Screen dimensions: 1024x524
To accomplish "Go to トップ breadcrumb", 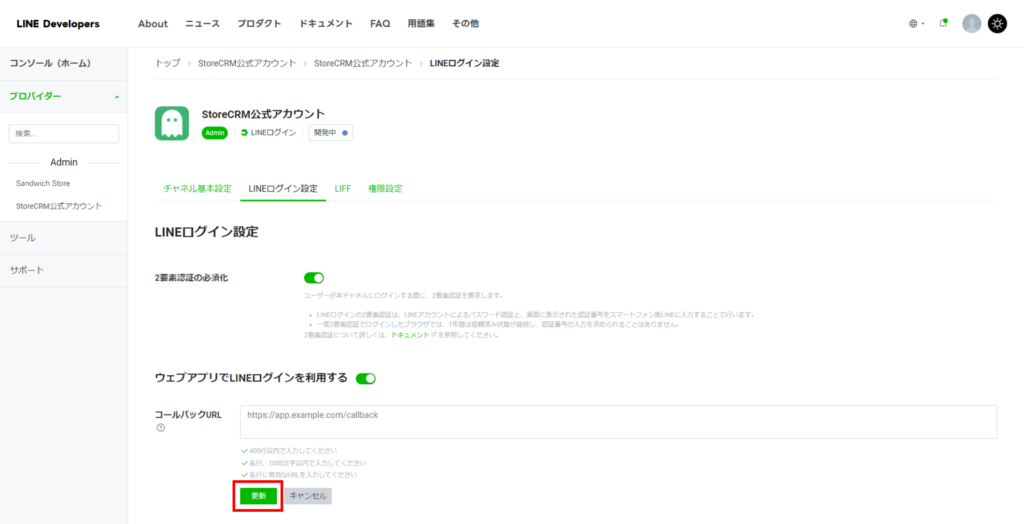I will 167,63.
